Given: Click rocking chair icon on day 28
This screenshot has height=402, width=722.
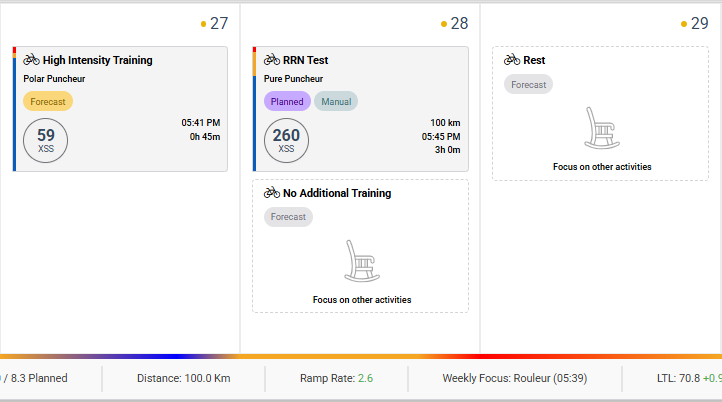Looking at the screenshot, I should (360, 260).
